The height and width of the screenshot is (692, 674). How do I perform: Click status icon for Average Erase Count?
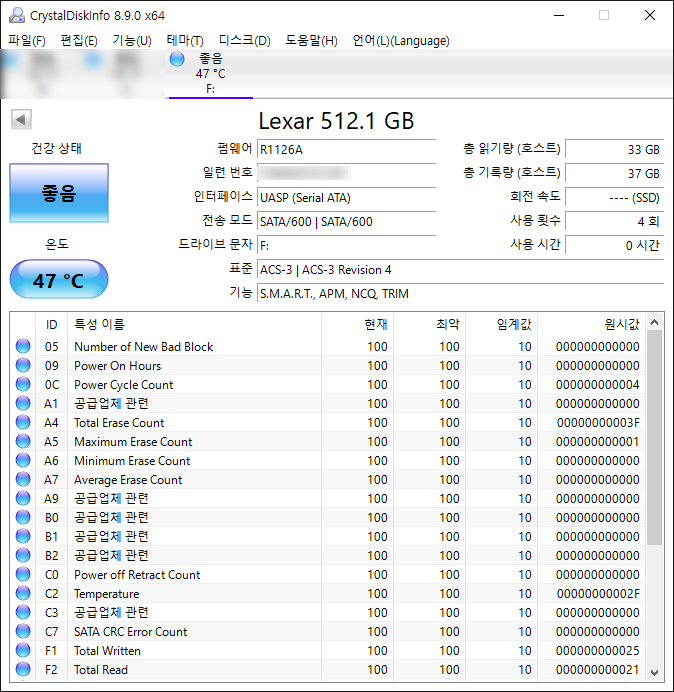point(23,479)
